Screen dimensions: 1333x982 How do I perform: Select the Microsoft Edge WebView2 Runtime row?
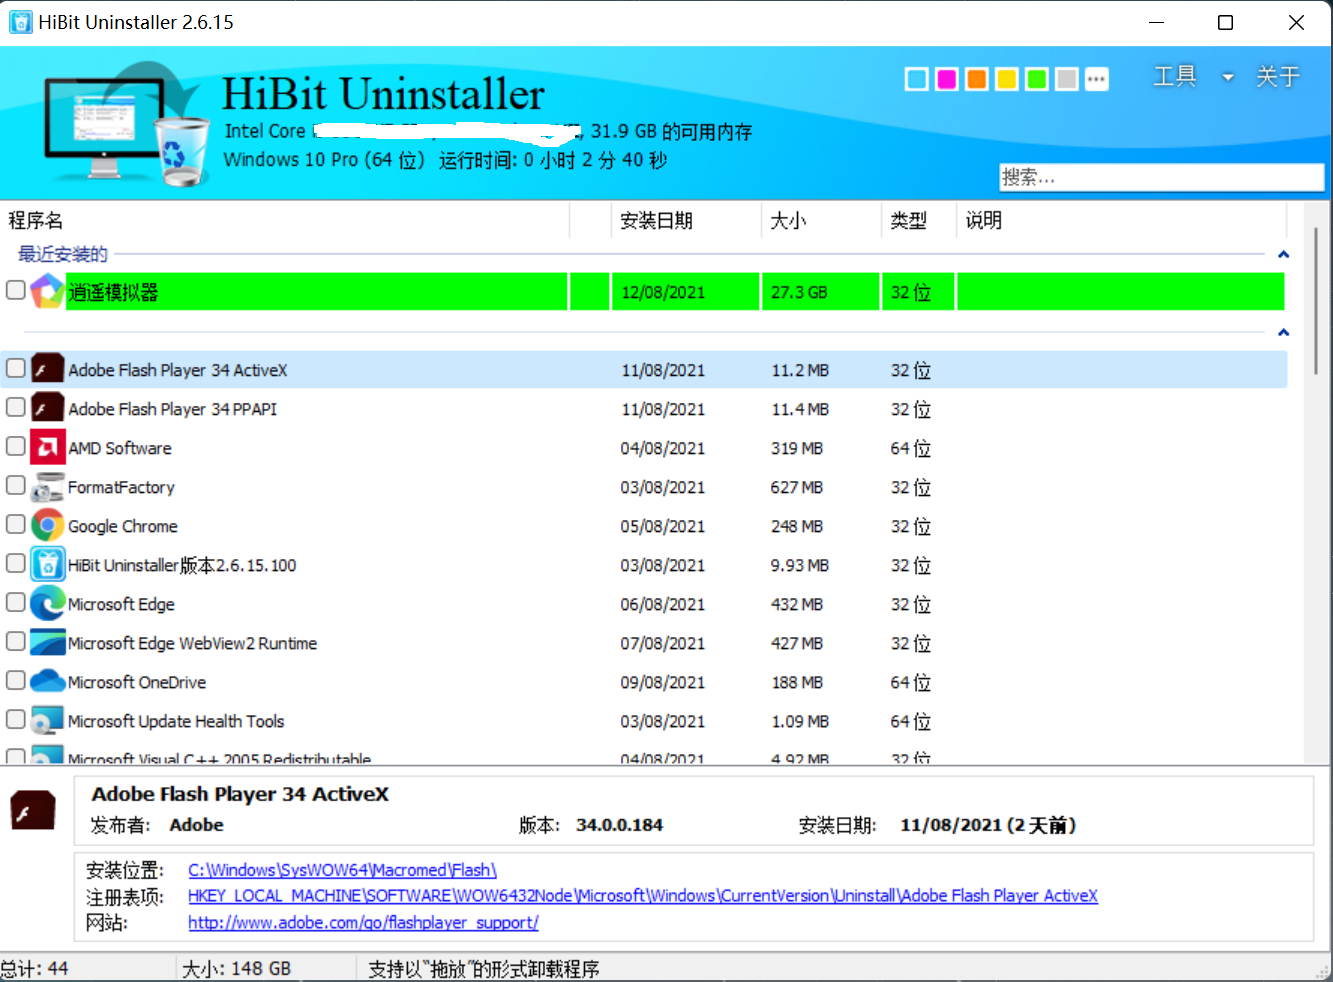click(644, 643)
